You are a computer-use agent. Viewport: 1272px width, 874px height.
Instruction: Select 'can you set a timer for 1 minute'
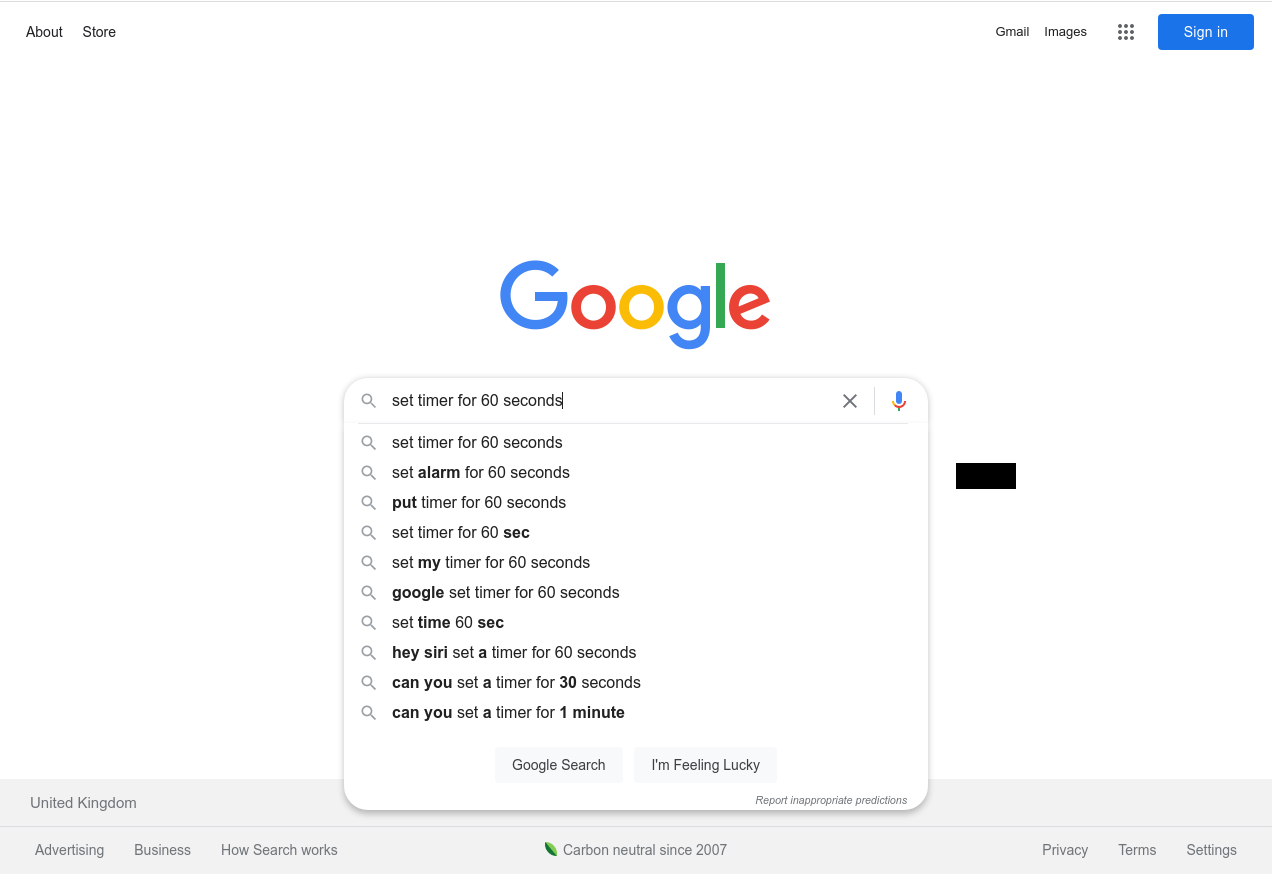(x=636, y=713)
